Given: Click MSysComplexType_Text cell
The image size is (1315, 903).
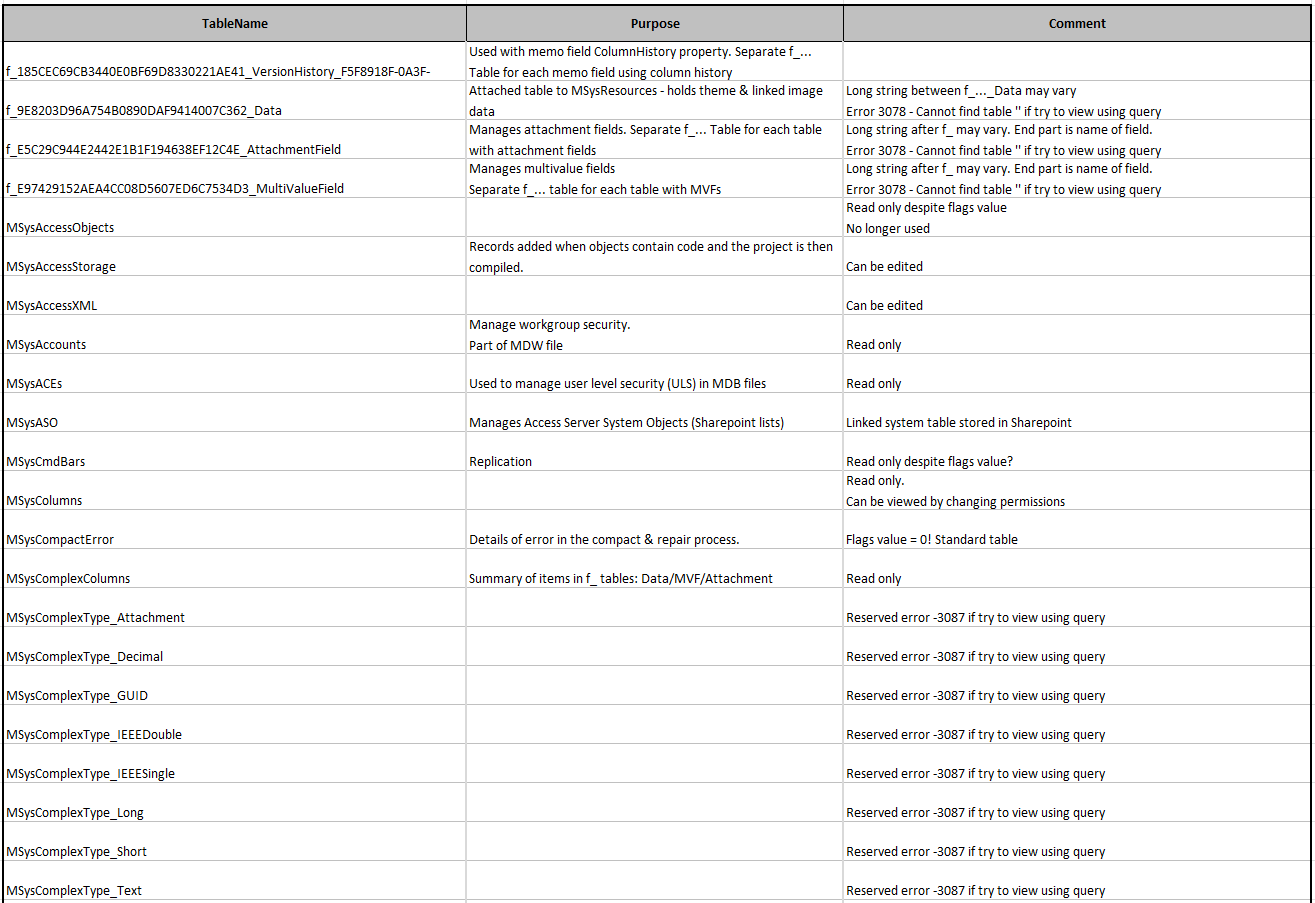Looking at the screenshot, I should (x=234, y=881).
